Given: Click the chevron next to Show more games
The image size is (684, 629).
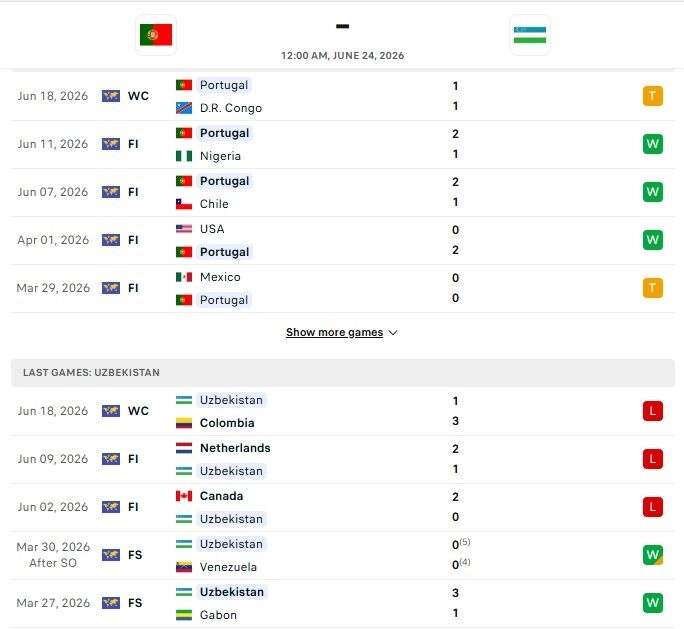Looking at the screenshot, I should coord(393,333).
